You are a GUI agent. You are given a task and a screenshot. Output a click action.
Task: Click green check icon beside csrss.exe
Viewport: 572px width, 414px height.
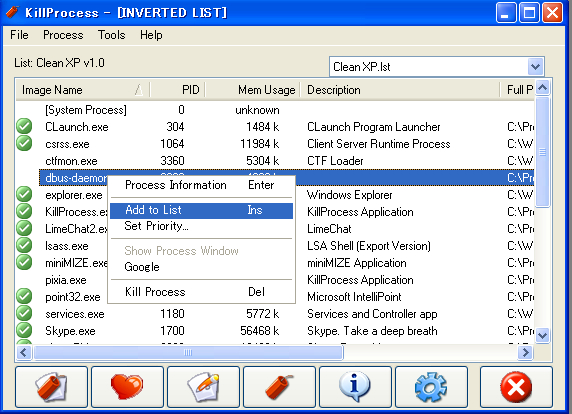[24, 143]
